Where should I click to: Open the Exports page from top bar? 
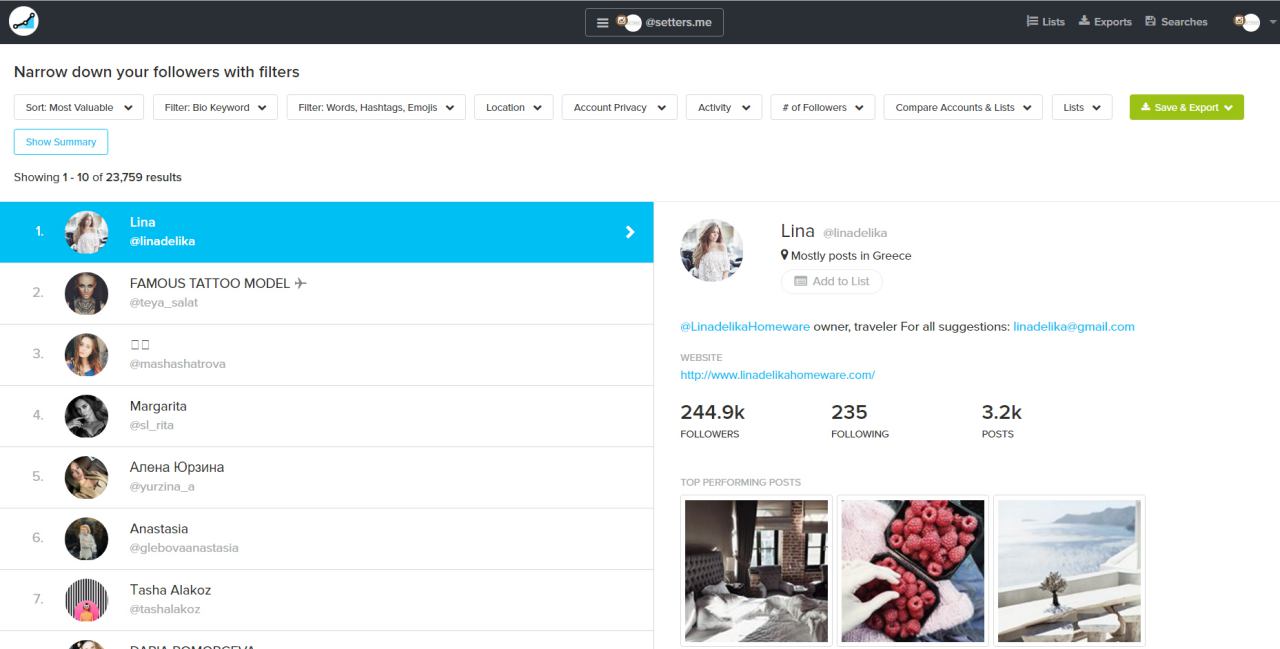(1105, 22)
